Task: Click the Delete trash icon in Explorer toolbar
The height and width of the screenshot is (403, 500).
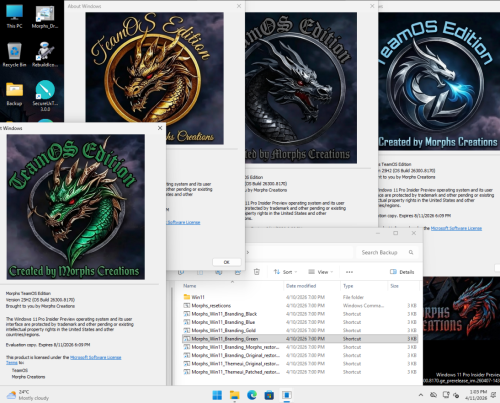Action: 257,272
